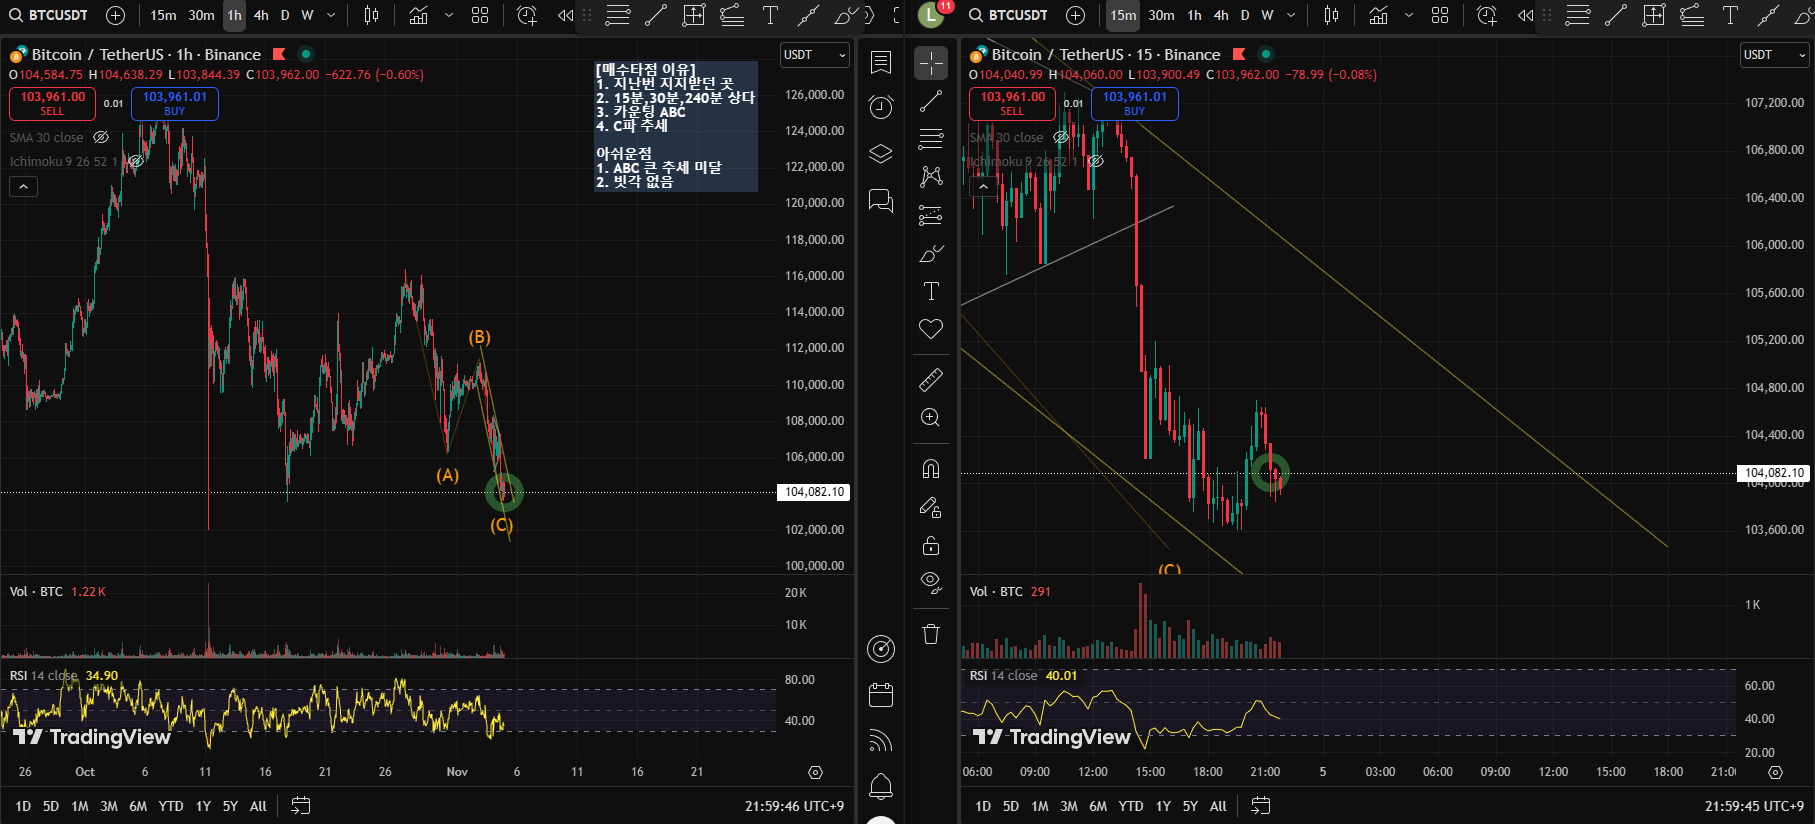Open candlestick chart type in left toolbar
Image resolution: width=1815 pixels, height=824 pixels.
372,15
